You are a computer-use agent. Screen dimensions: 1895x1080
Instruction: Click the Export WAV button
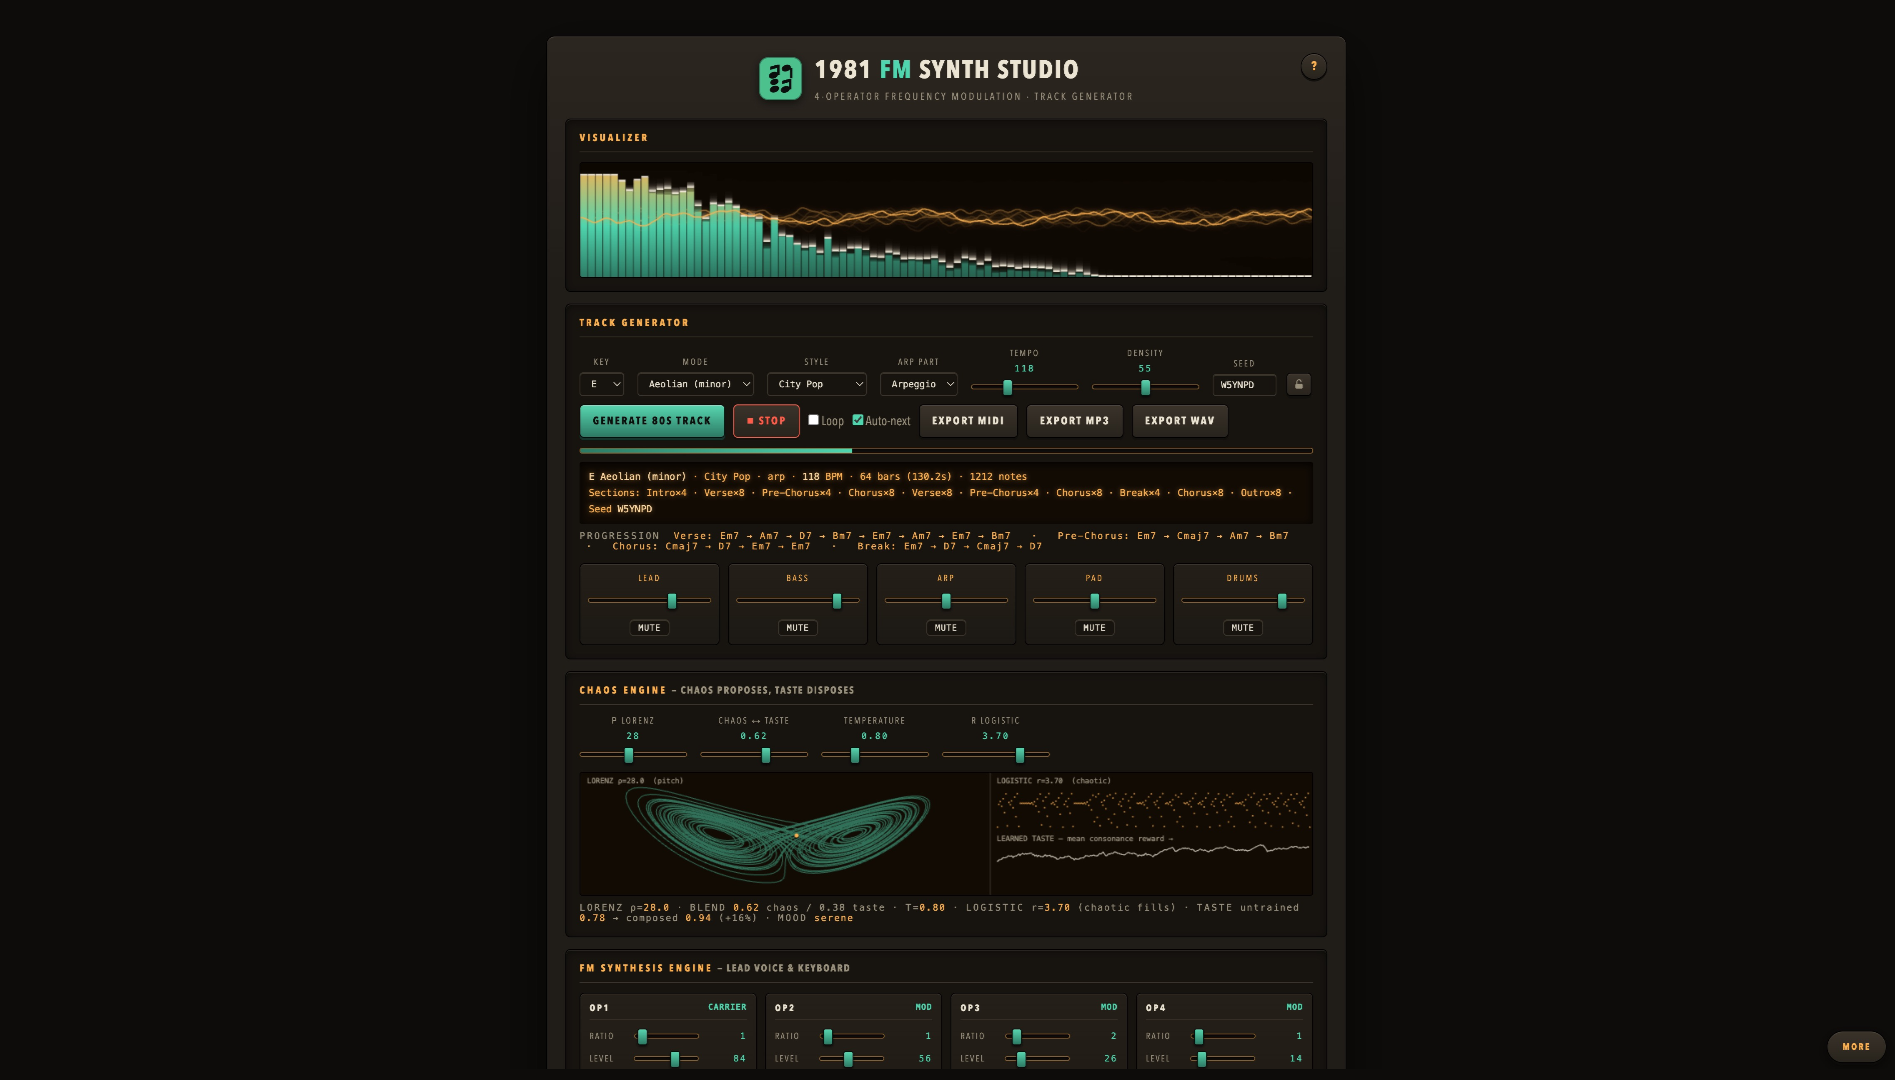point(1180,421)
